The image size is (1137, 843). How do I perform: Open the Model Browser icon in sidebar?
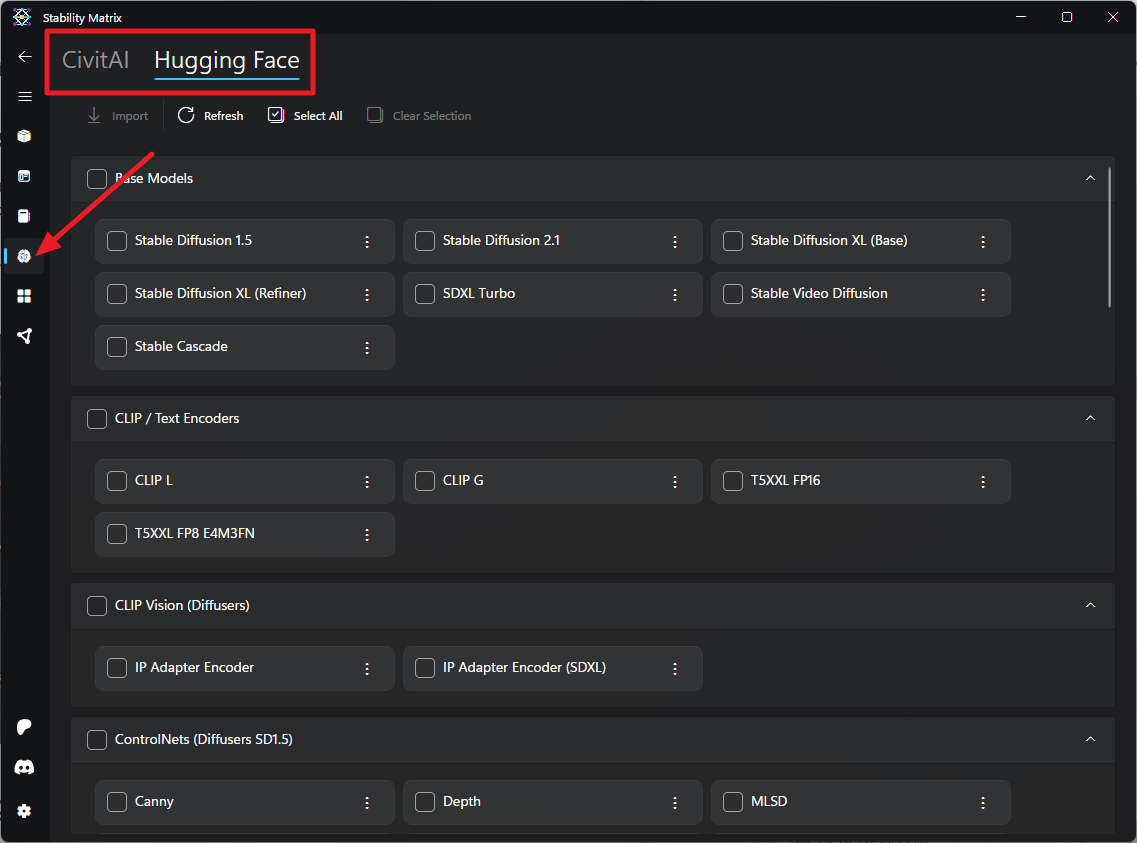pyautogui.click(x=24, y=256)
